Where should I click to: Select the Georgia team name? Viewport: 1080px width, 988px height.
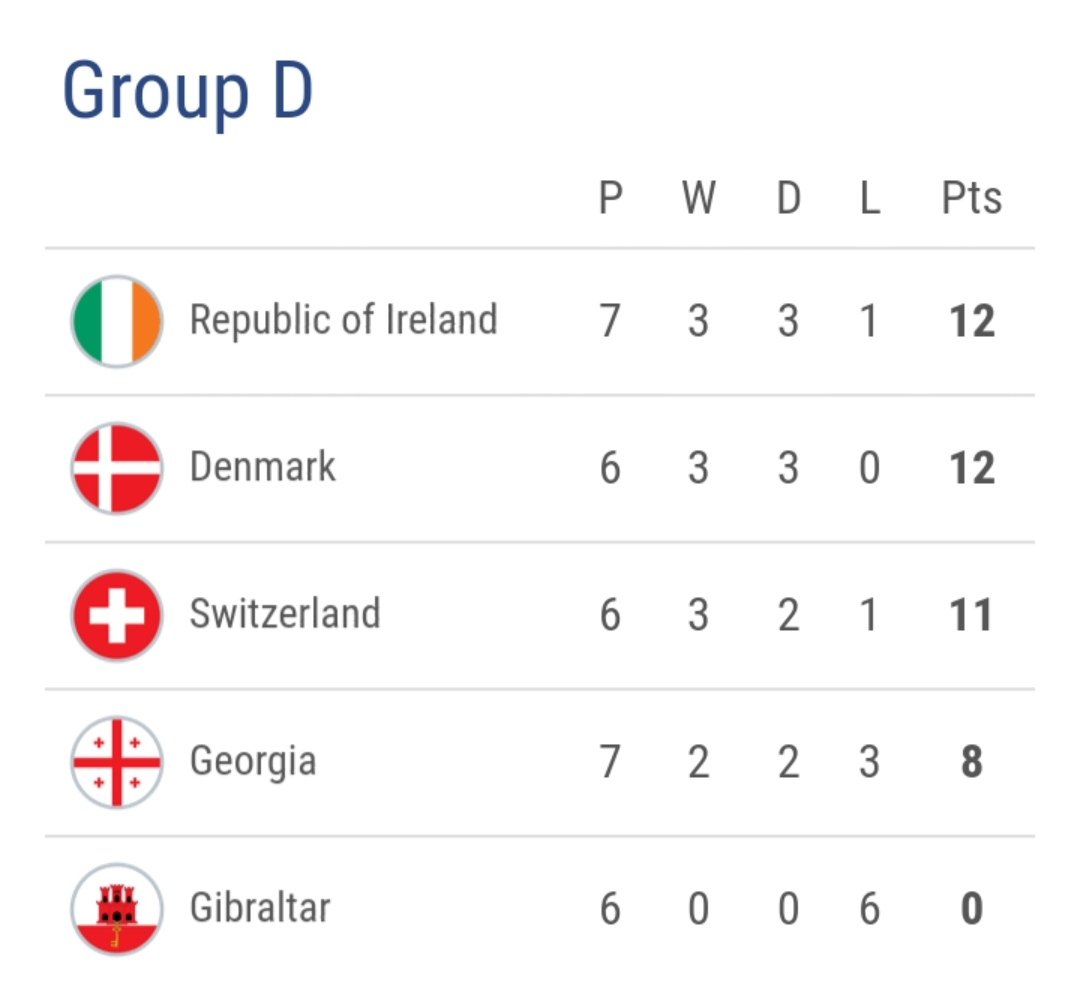pos(253,762)
